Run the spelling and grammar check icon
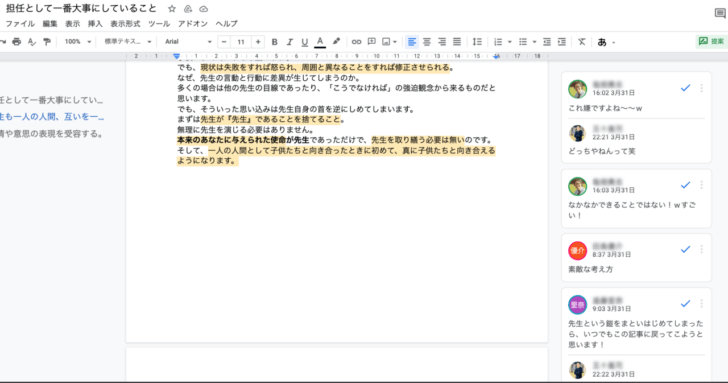Image resolution: width=728 pixels, height=383 pixels. (32, 42)
